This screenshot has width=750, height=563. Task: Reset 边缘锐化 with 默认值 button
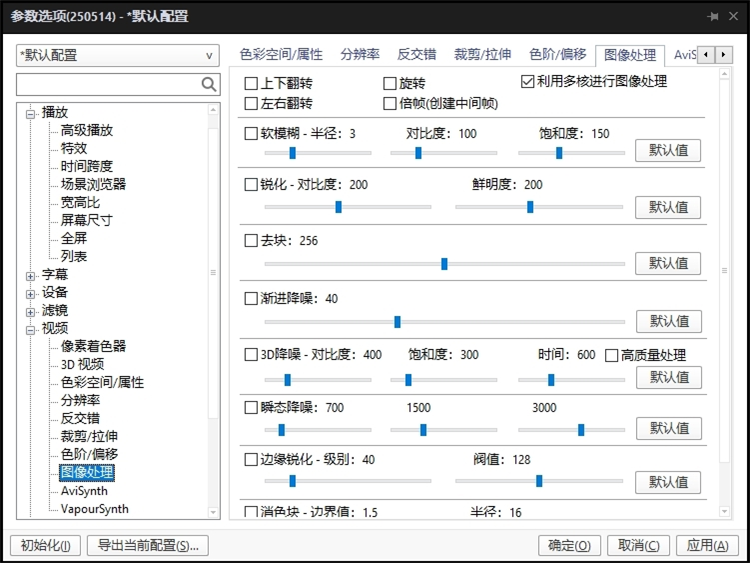pyautogui.click(x=668, y=482)
